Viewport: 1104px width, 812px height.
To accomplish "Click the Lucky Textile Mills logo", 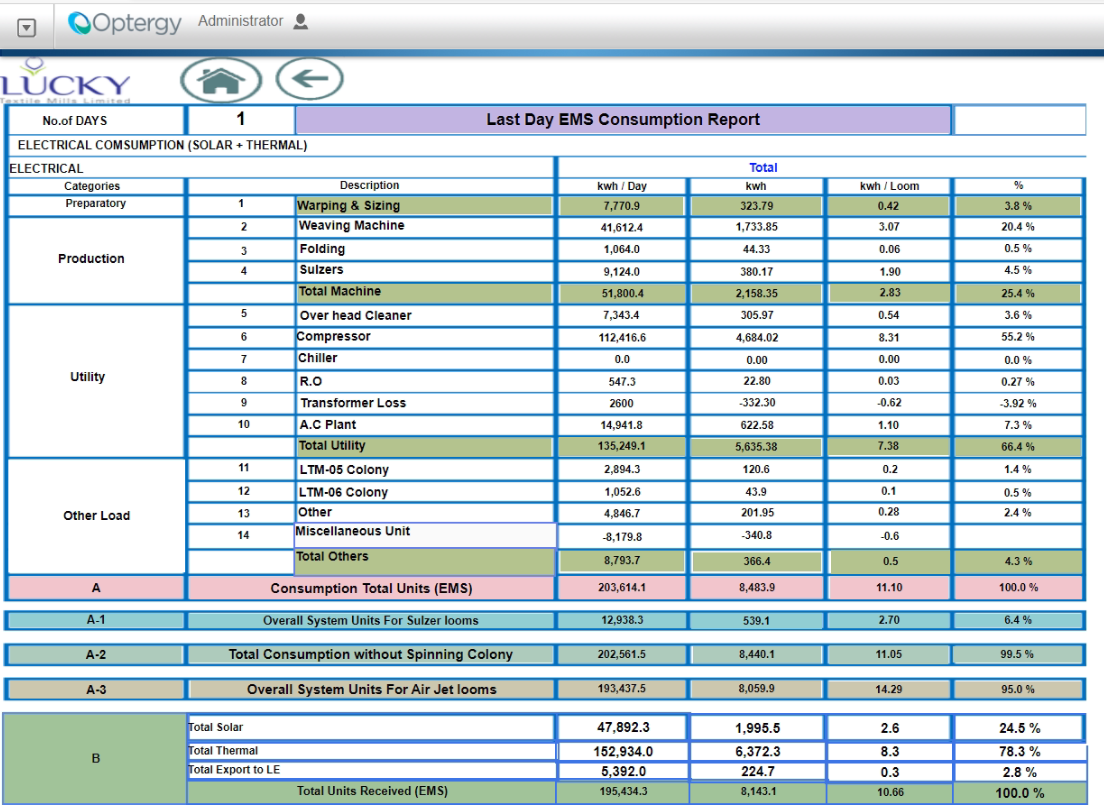I will point(66,84).
